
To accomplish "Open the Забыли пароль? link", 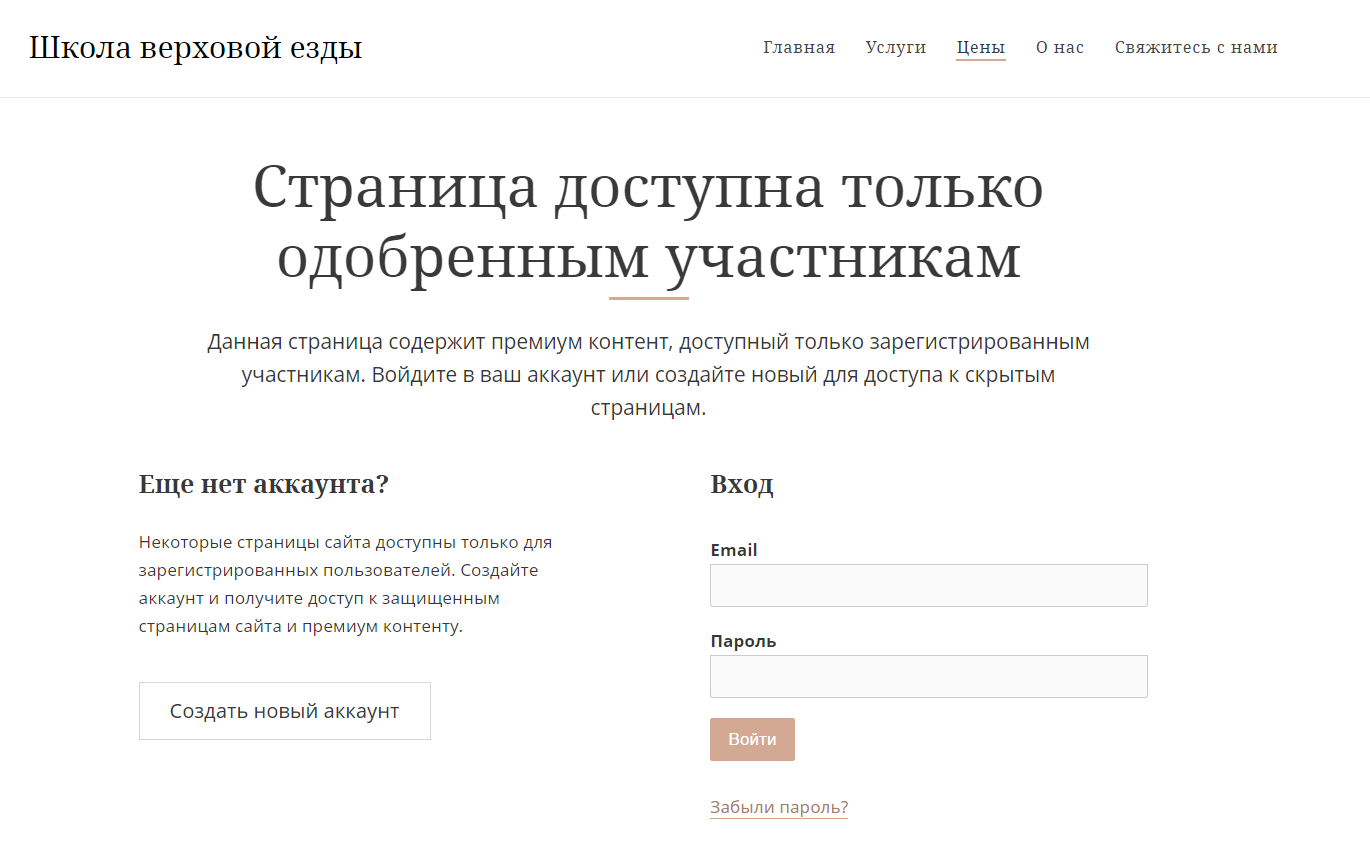I will pos(779,807).
